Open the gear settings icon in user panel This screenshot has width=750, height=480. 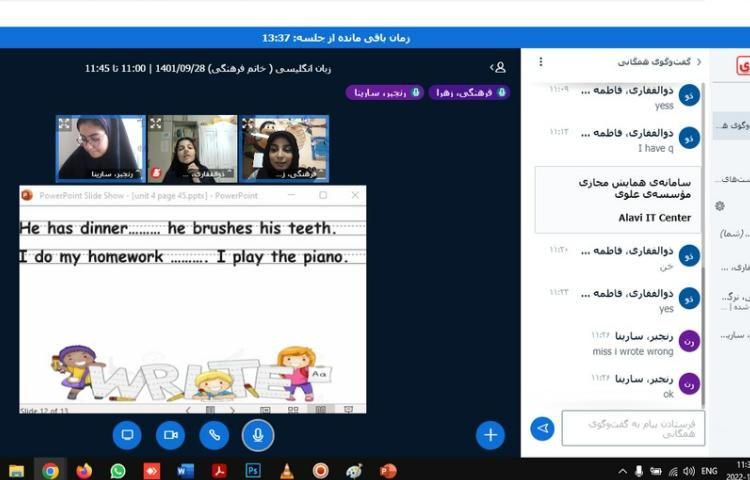pos(719,206)
